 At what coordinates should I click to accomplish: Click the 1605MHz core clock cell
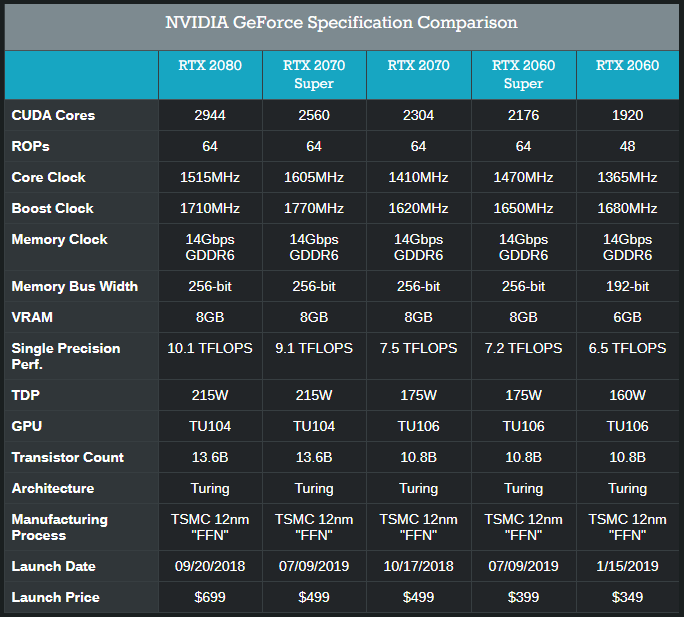(x=314, y=177)
